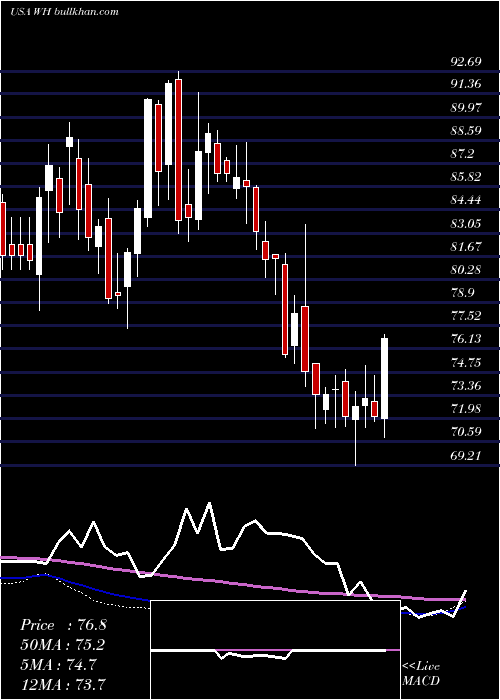Click the tallest red candle peaking near 92.69
Screen dimensions: 500x700
(179, 150)
